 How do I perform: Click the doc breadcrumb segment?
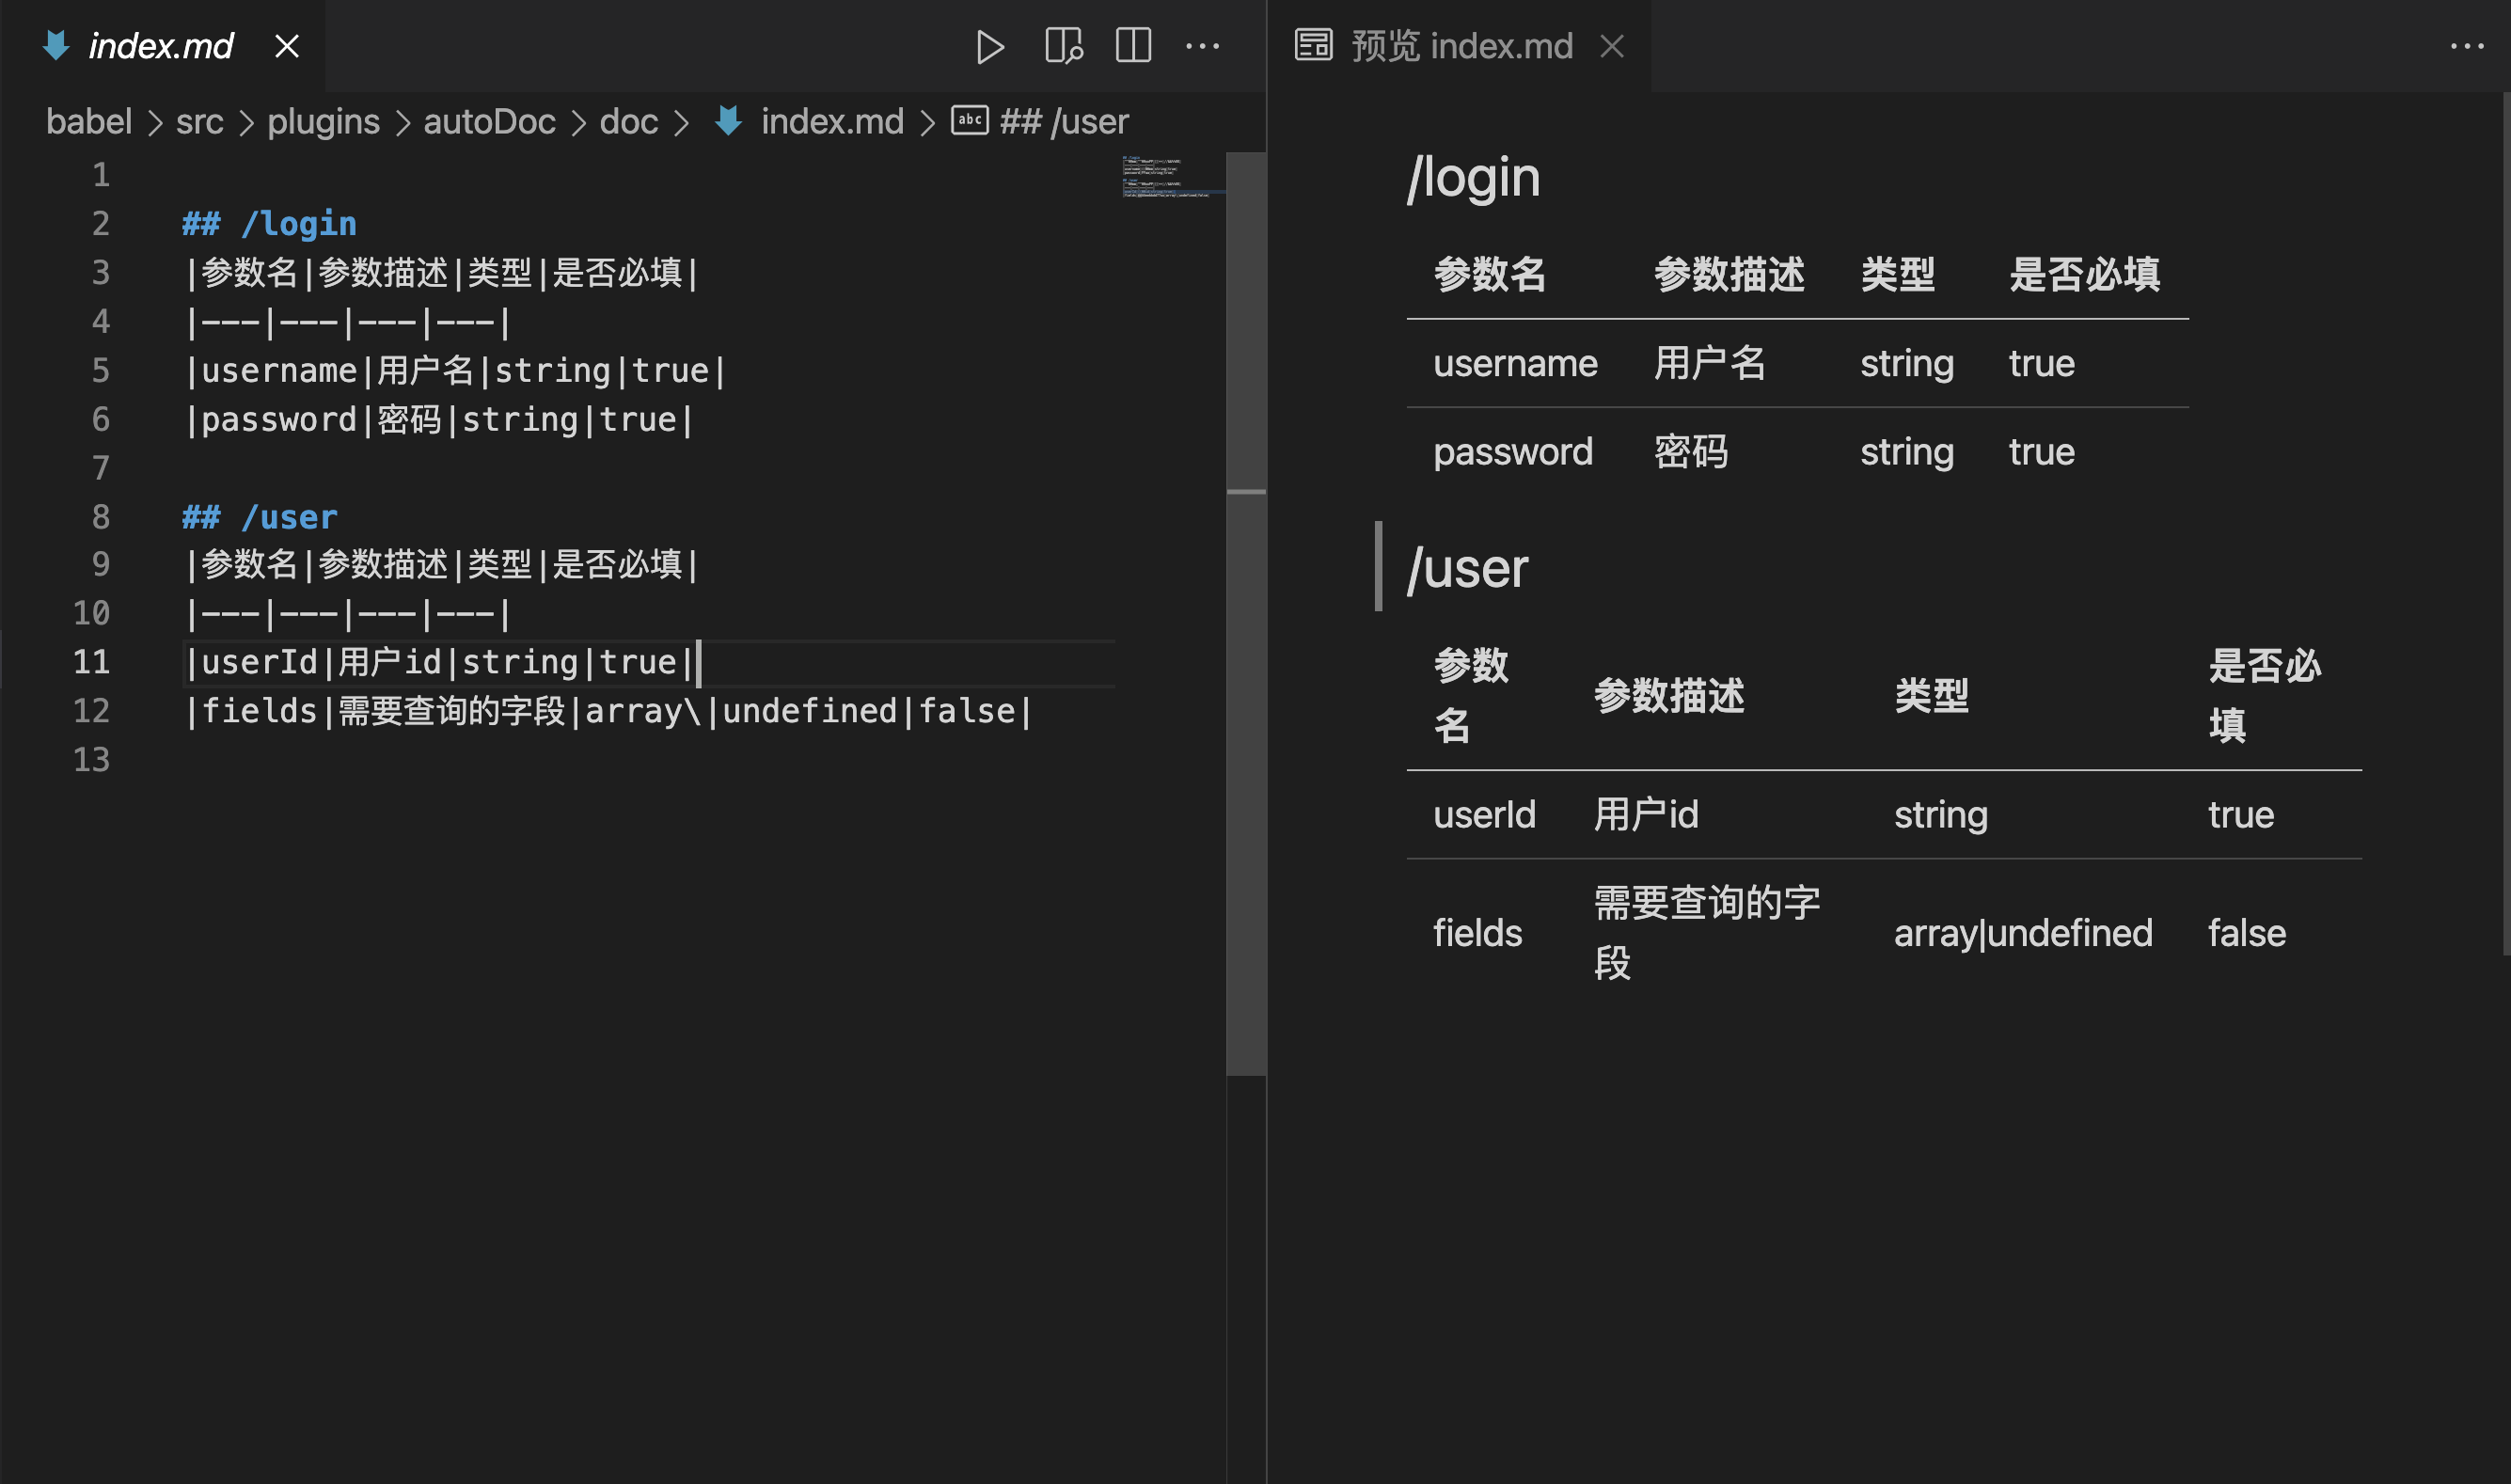pos(628,122)
